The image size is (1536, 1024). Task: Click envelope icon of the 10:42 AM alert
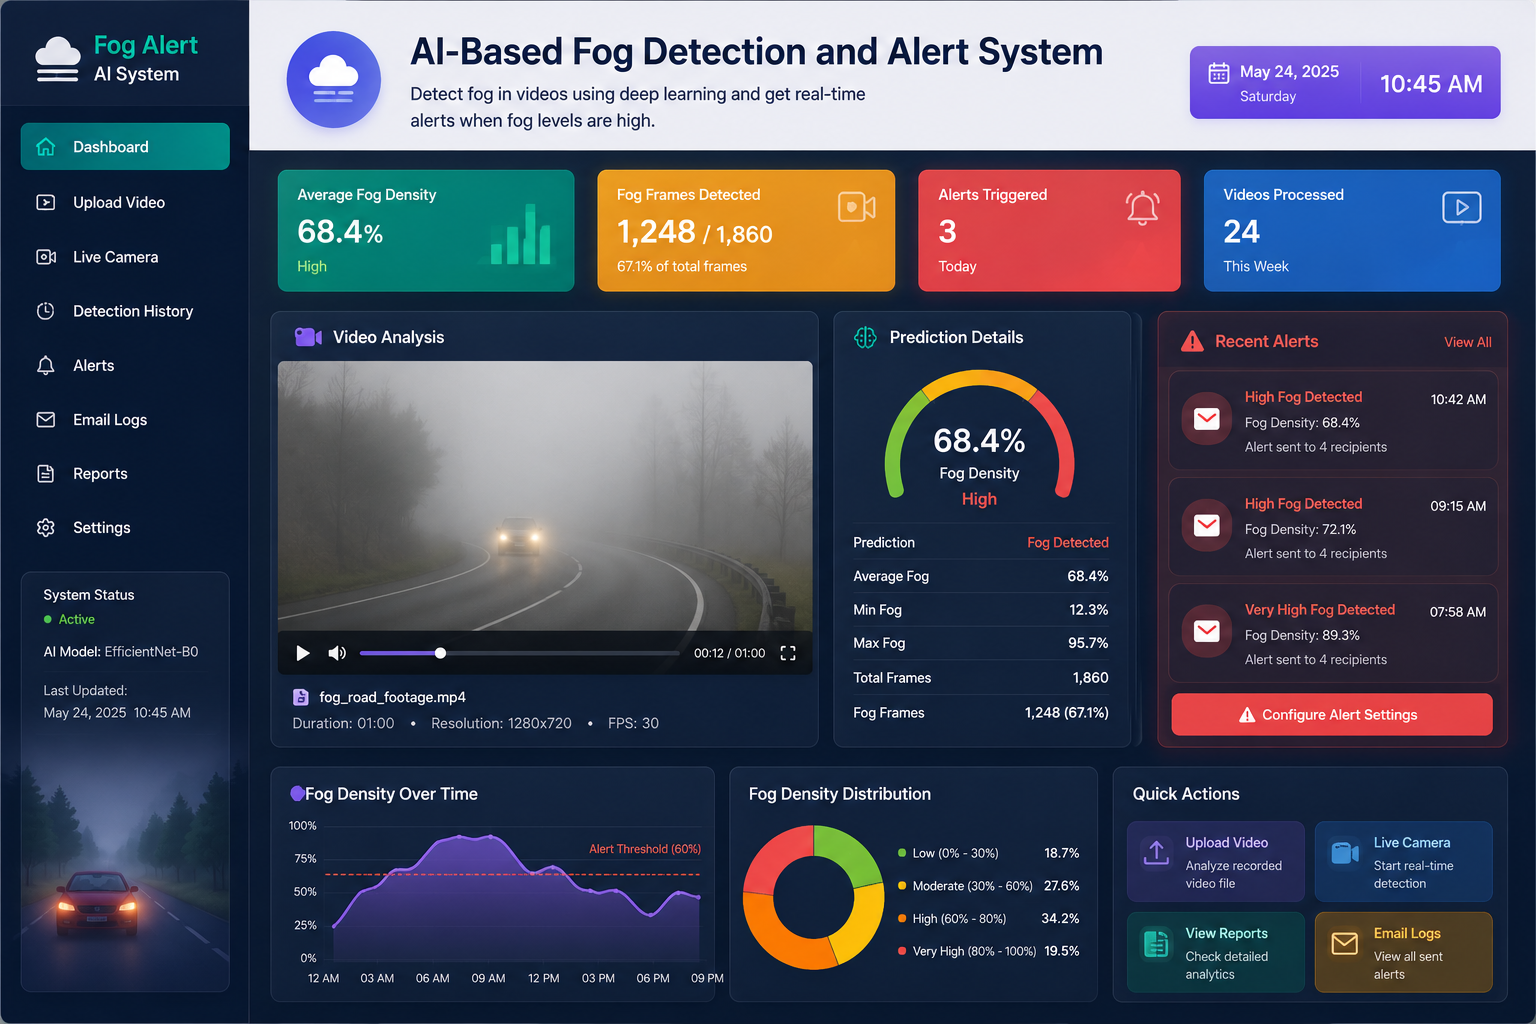[1207, 419]
